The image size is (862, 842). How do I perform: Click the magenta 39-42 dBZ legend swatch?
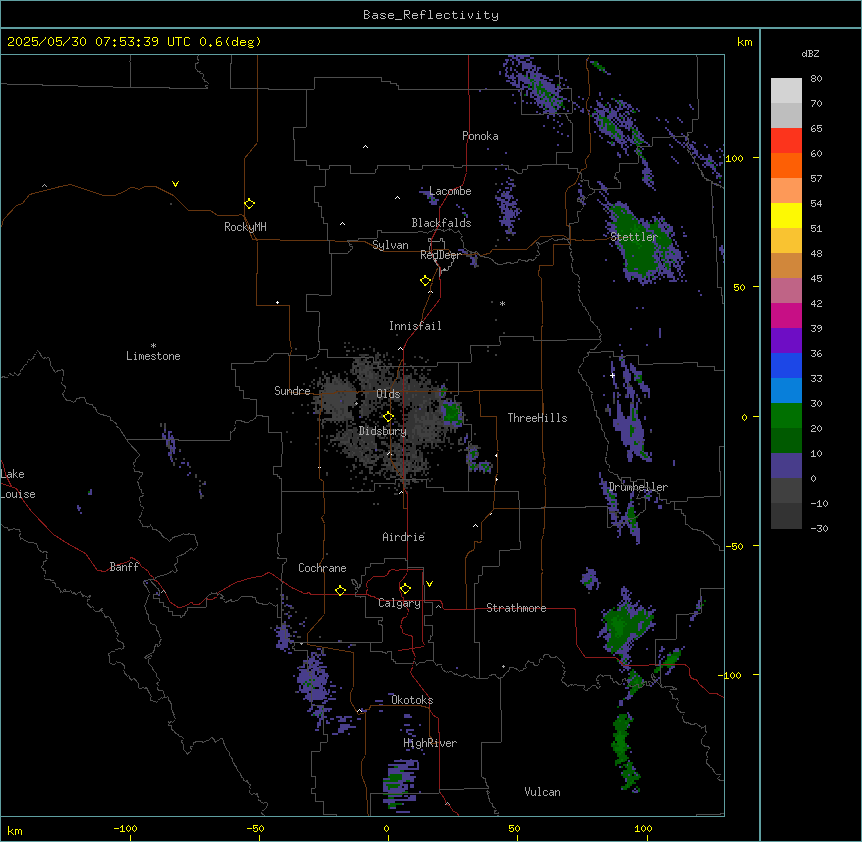(786, 315)
